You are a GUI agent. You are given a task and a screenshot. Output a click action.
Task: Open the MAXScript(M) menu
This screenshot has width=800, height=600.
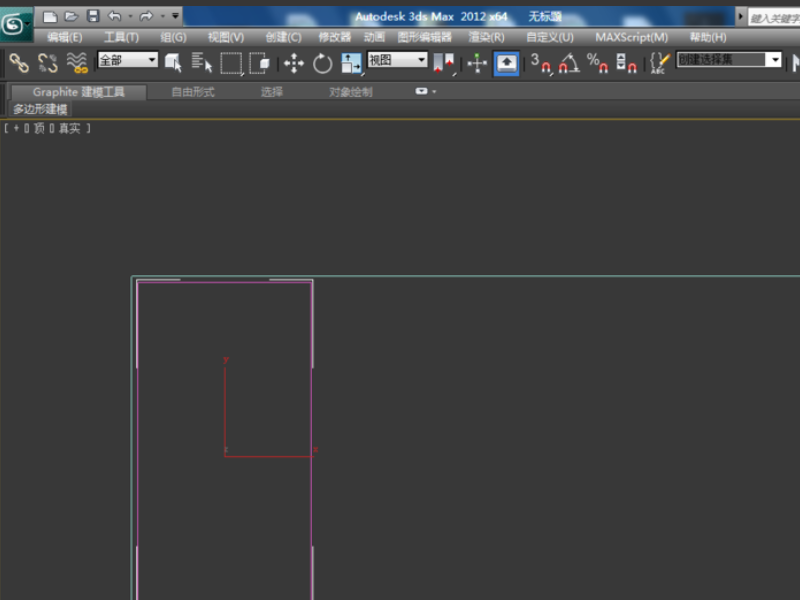632,37
